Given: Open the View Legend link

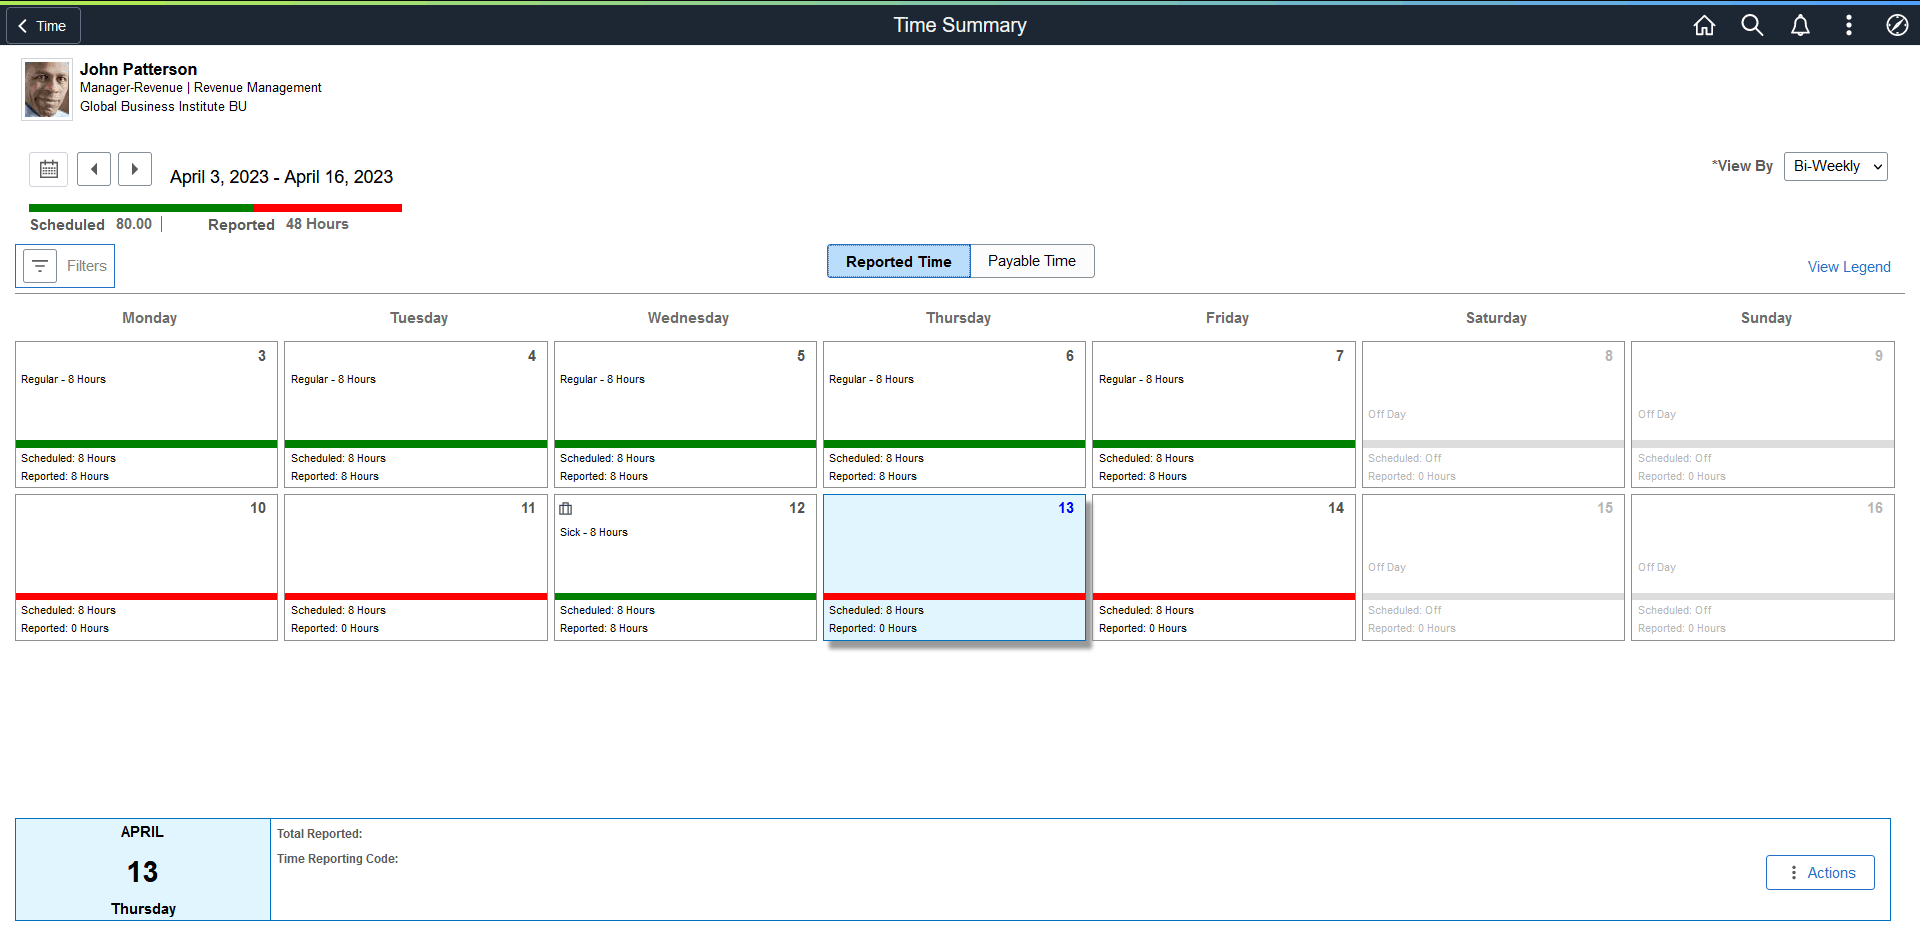Looking at the screenshot, I should [x=1849, y=266].
